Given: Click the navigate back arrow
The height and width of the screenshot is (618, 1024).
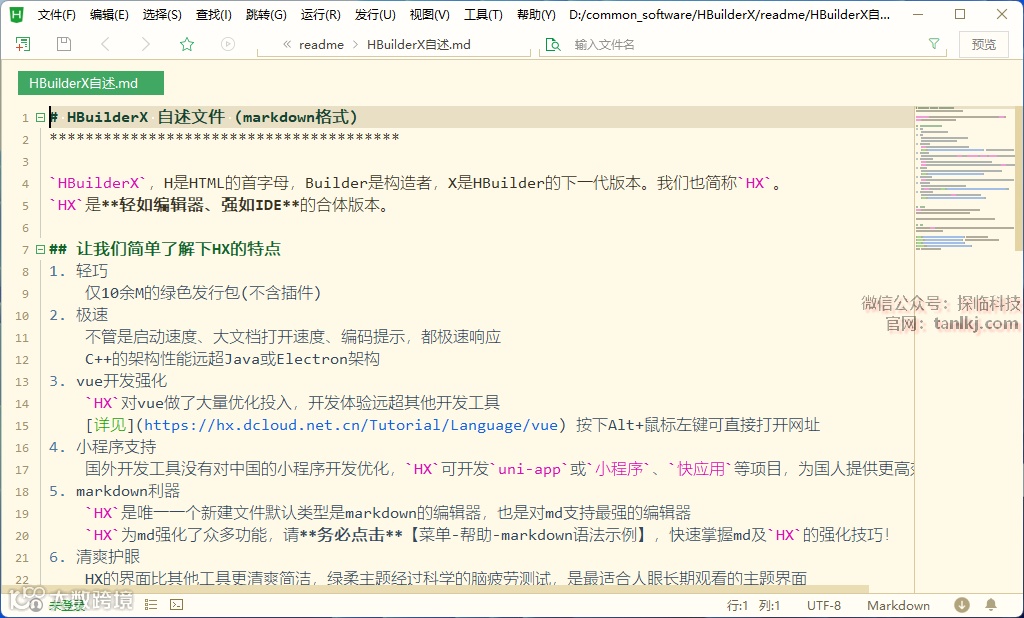Looking at the screenshot, I should point(105,44).
